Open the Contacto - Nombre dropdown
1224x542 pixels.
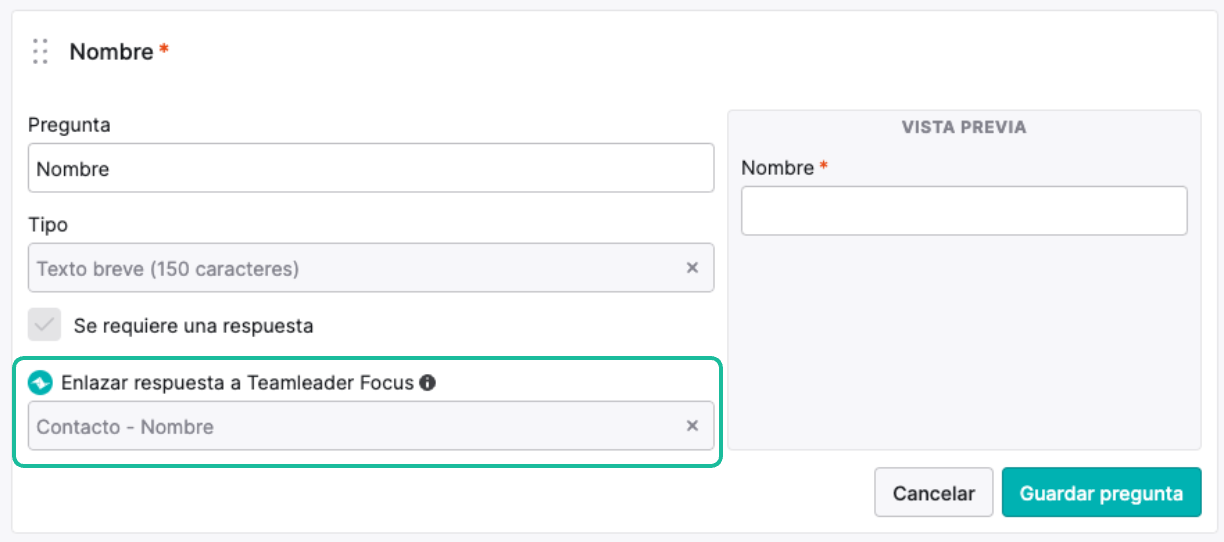click(371, 426)
